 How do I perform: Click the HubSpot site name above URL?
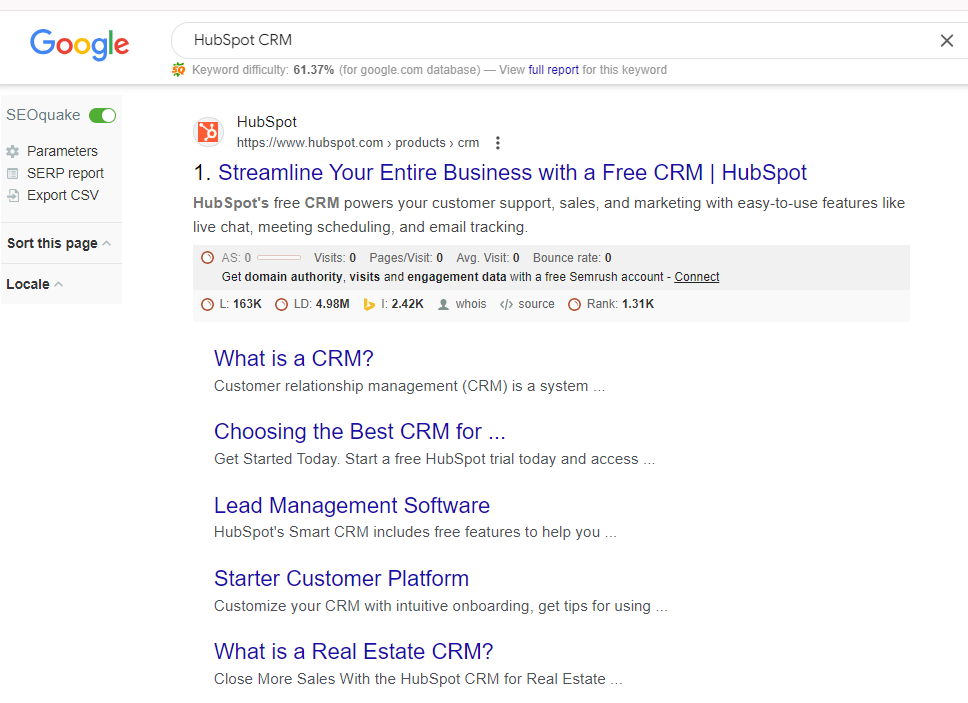(267, 122)
